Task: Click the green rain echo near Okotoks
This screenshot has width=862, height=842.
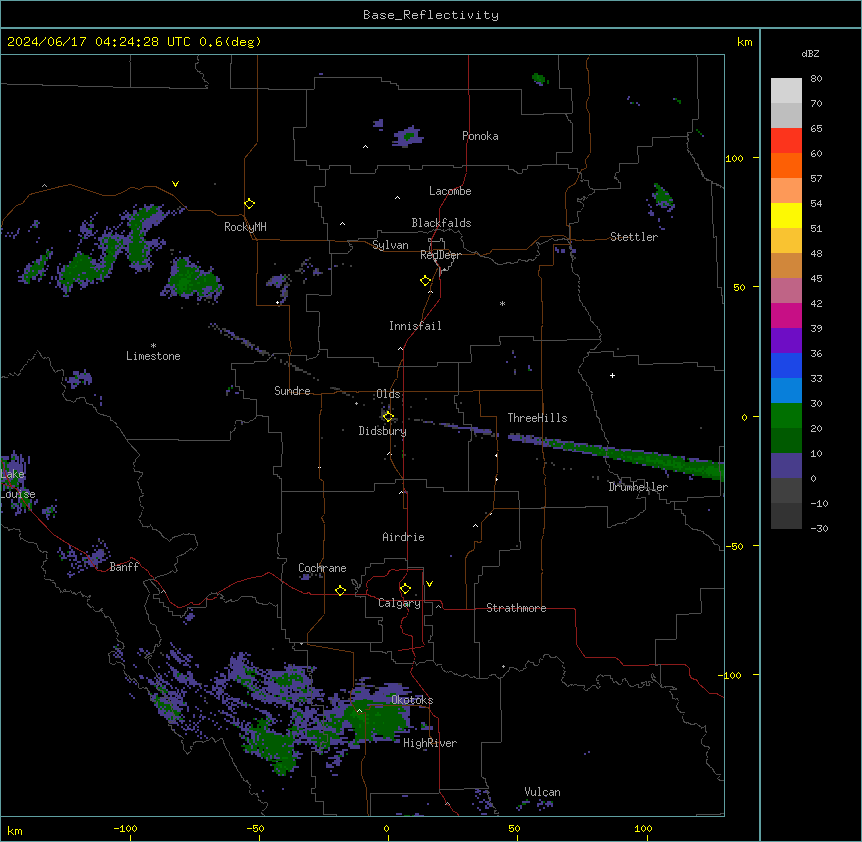Action: 377,719
